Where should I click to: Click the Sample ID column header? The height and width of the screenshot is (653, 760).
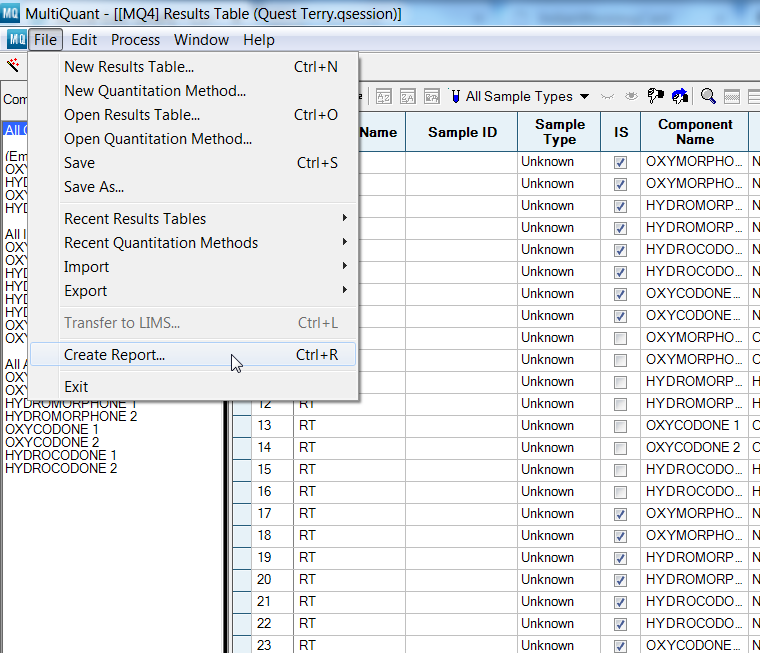pyautogui.click(x=462, y=132)
